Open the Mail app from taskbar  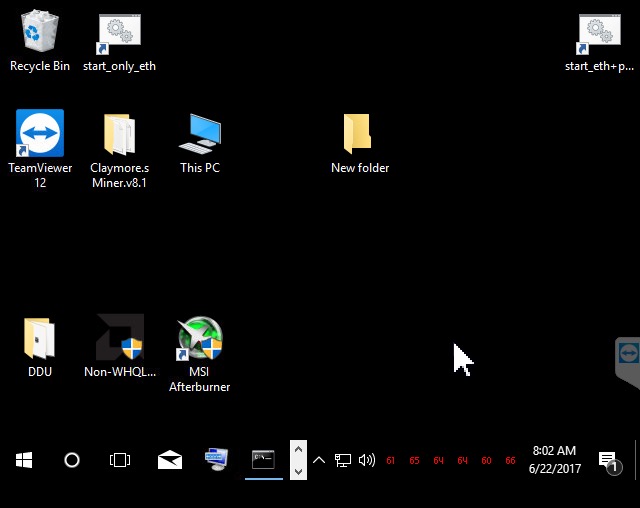169,460
